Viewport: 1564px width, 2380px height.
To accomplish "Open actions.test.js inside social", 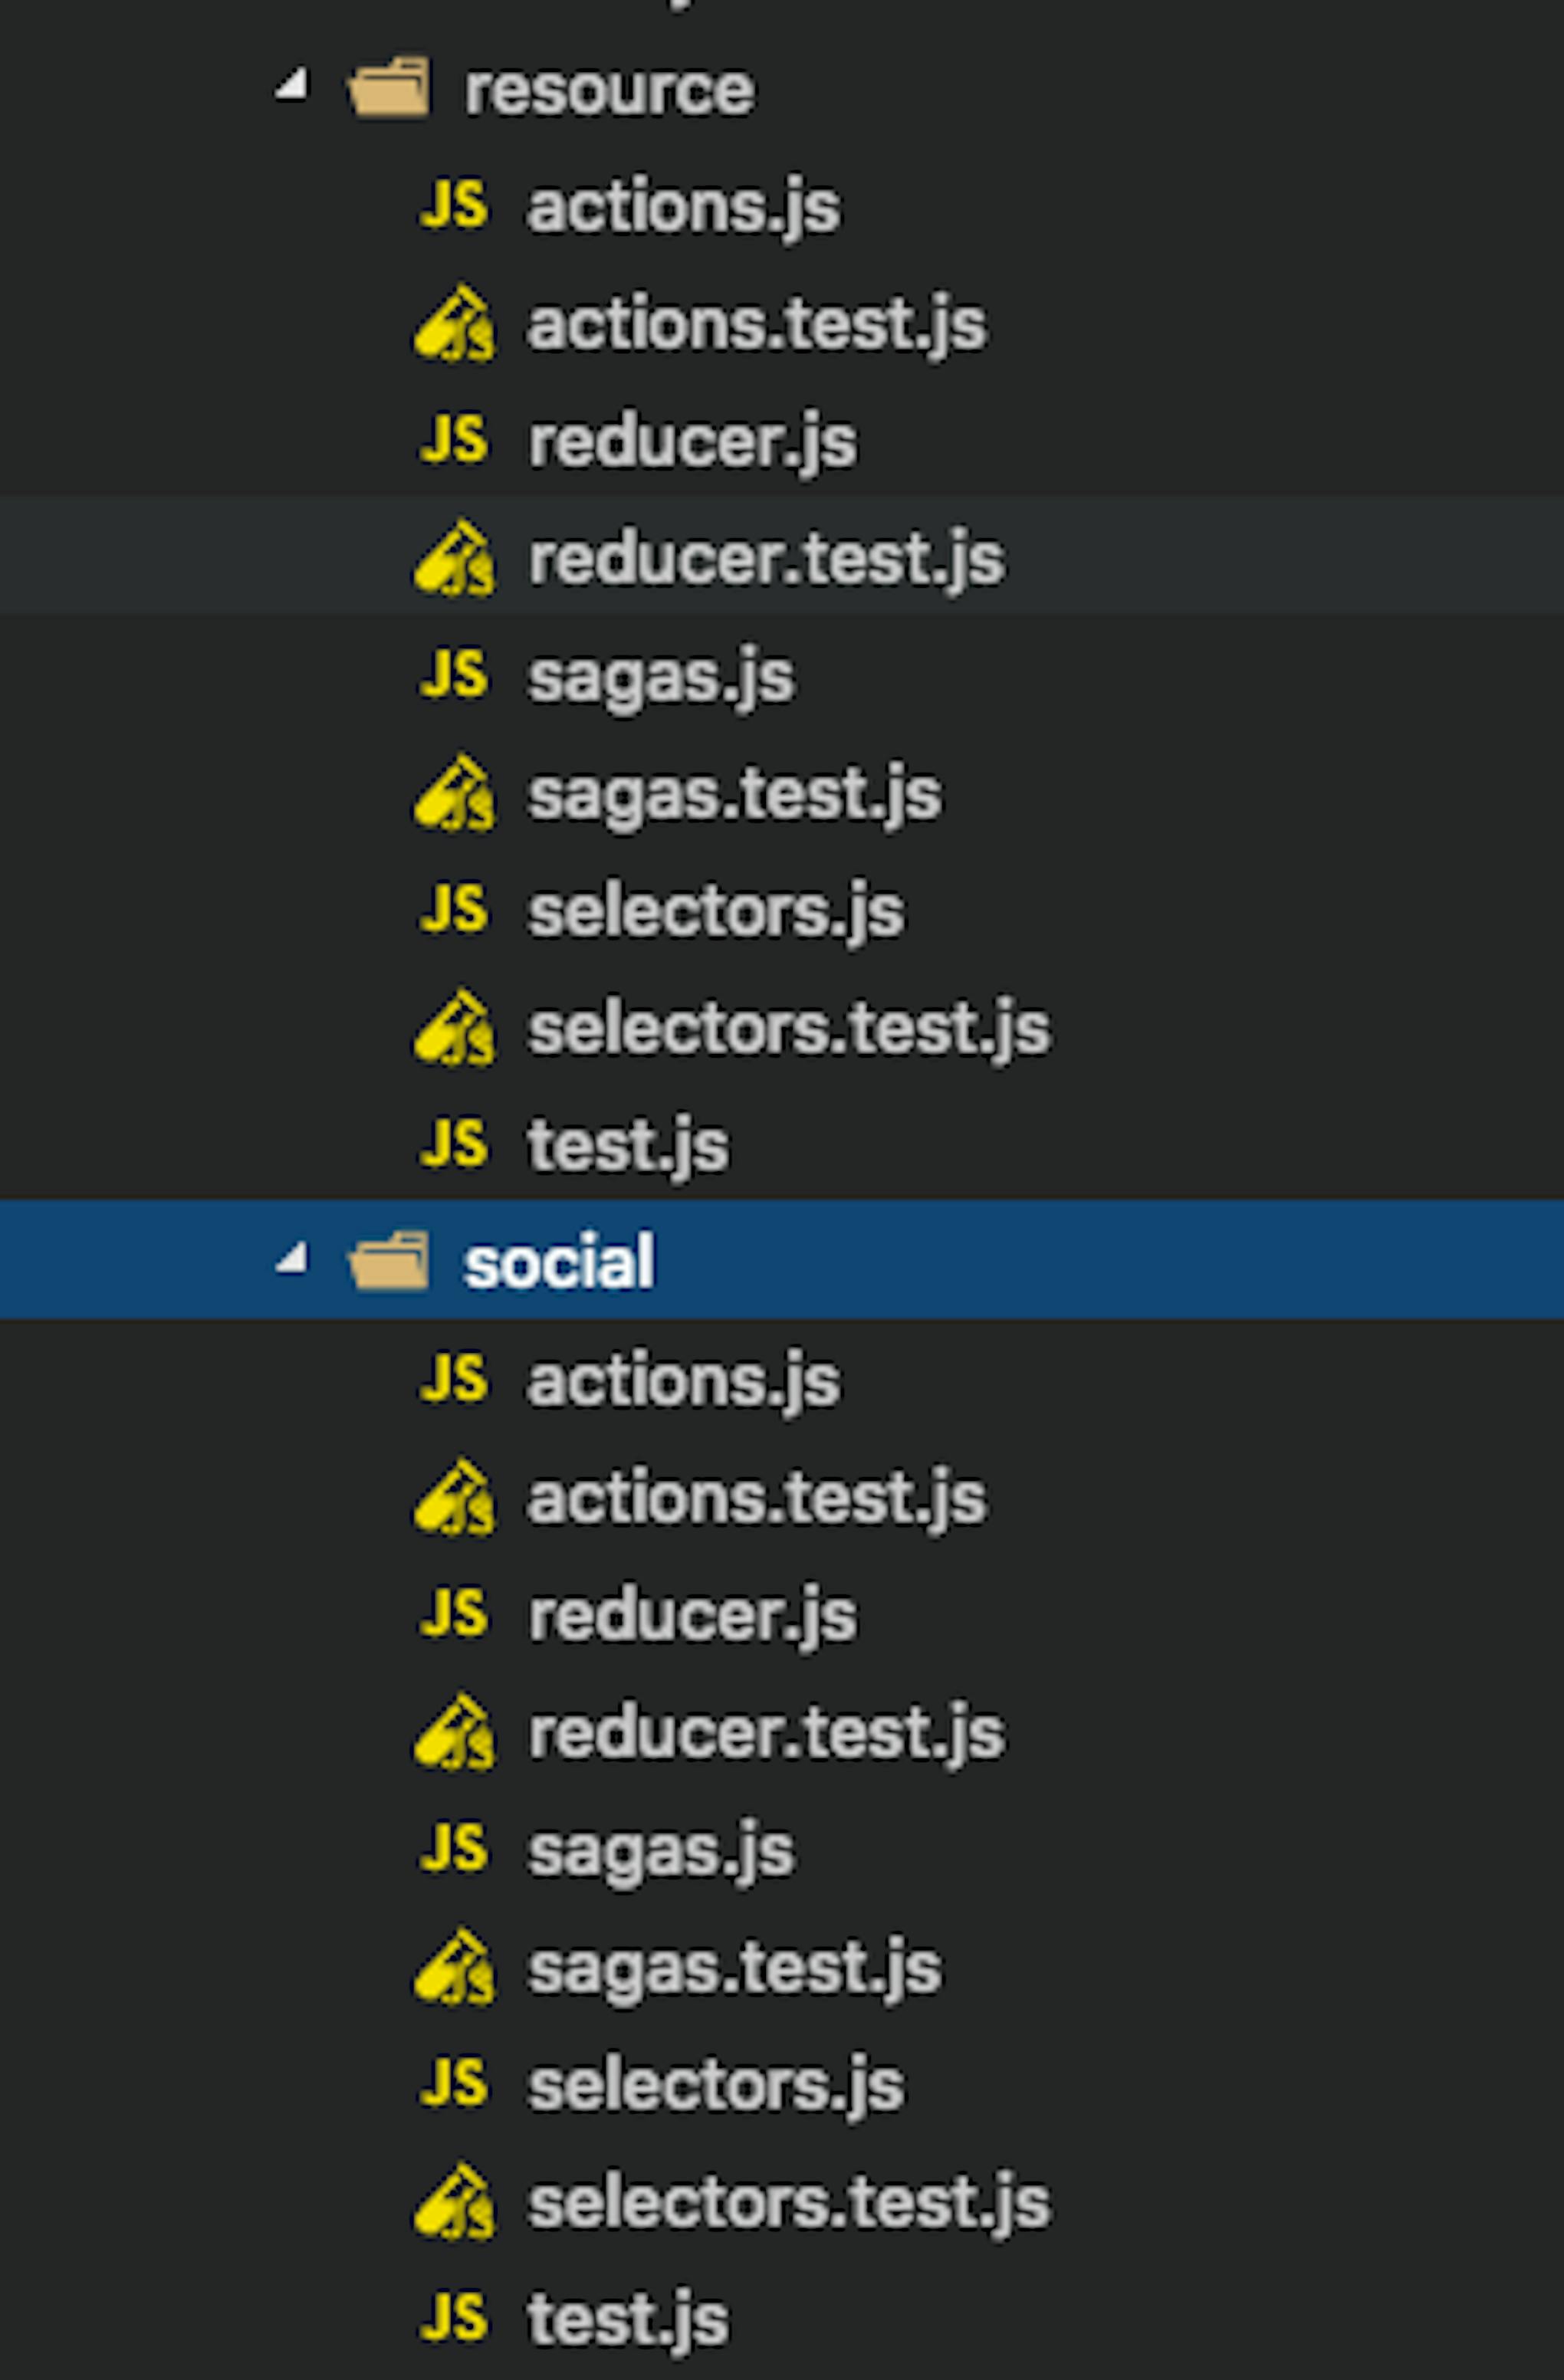I will [755, 1497].
